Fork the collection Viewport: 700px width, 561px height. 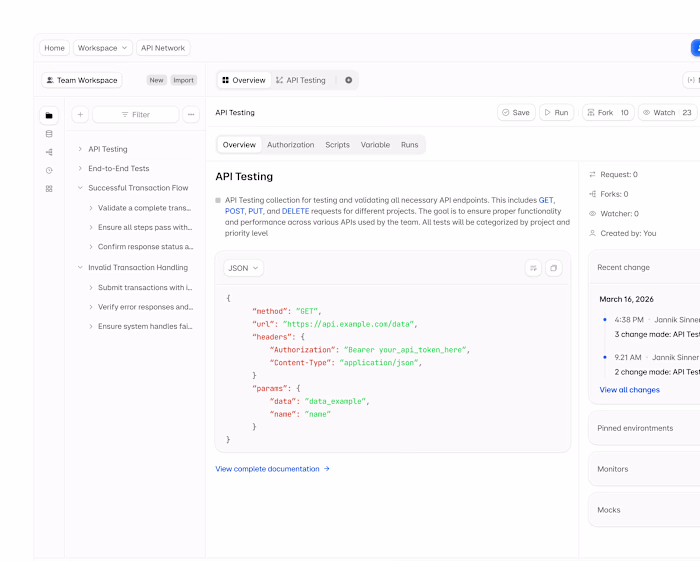[608, 113]
